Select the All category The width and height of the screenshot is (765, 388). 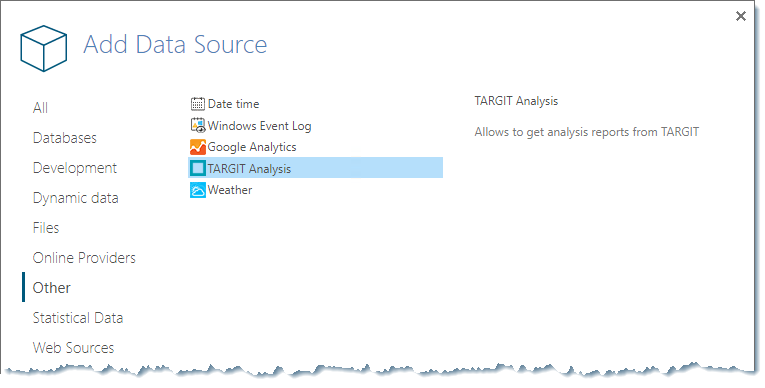(x=40, y=108)
